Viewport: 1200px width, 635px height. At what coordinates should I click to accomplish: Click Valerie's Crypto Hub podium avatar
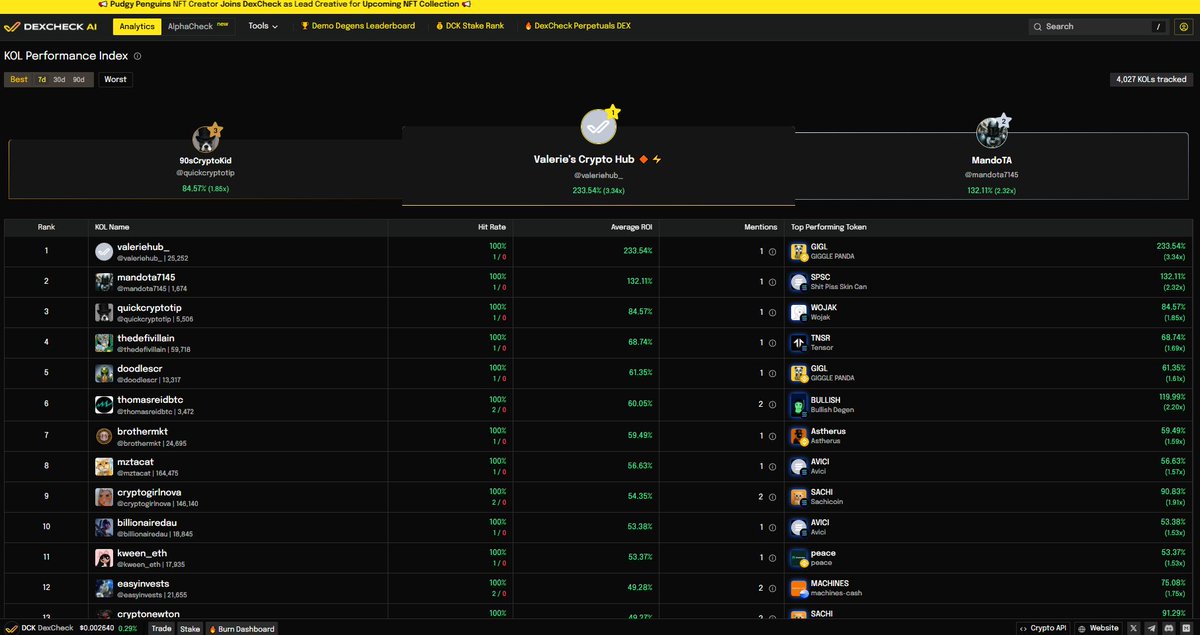[x=598, y=127]
